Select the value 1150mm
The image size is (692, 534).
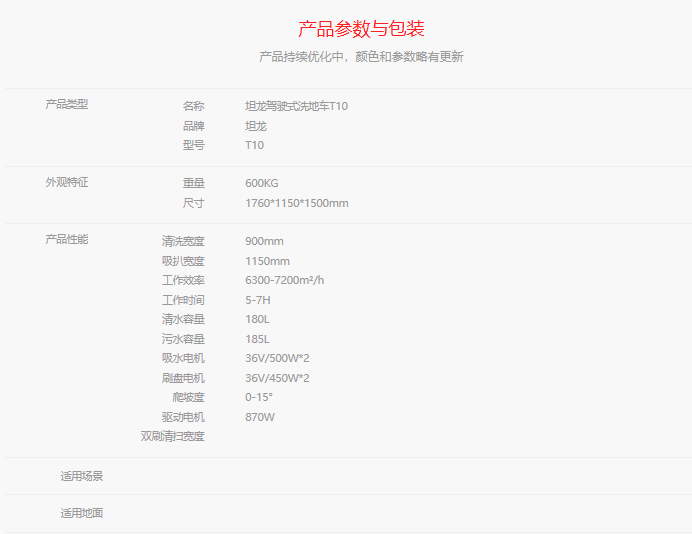[x=267, y=261]
